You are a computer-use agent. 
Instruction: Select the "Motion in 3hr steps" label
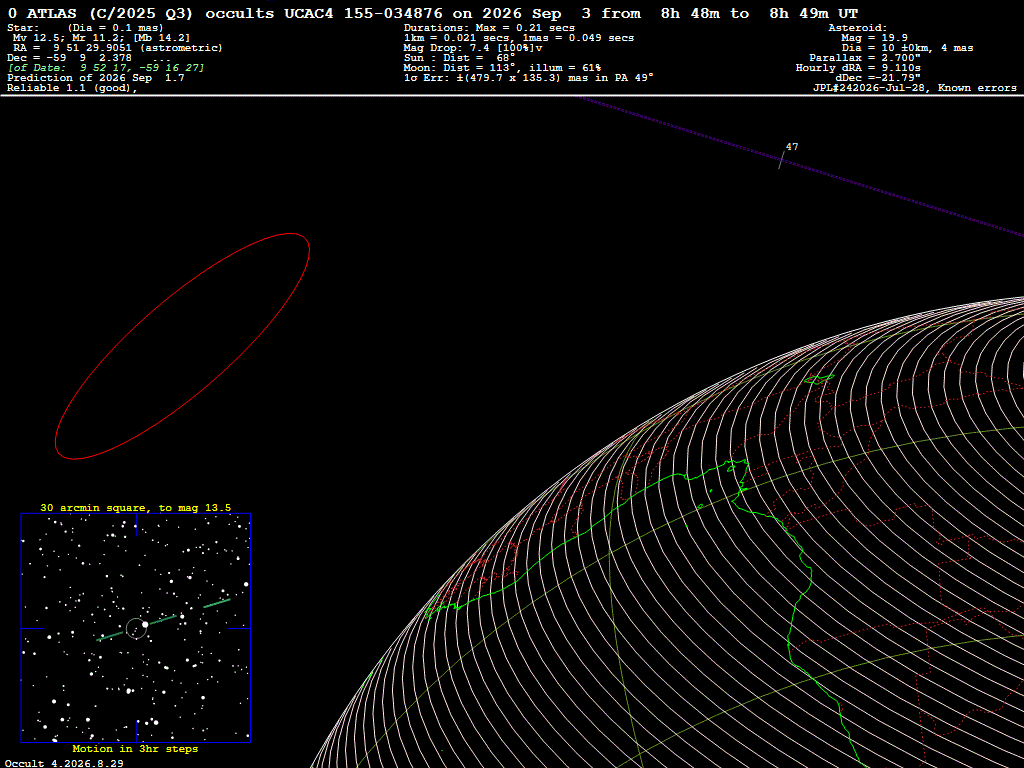tap(135, 748)
